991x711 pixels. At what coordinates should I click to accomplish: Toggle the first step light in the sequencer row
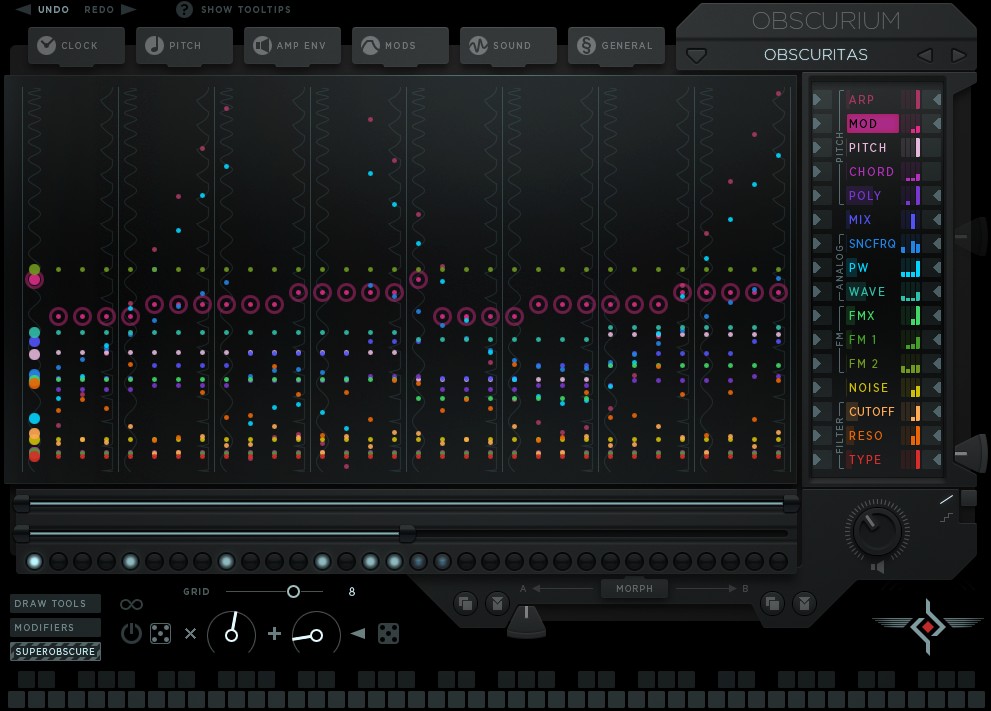pos(35,561)
